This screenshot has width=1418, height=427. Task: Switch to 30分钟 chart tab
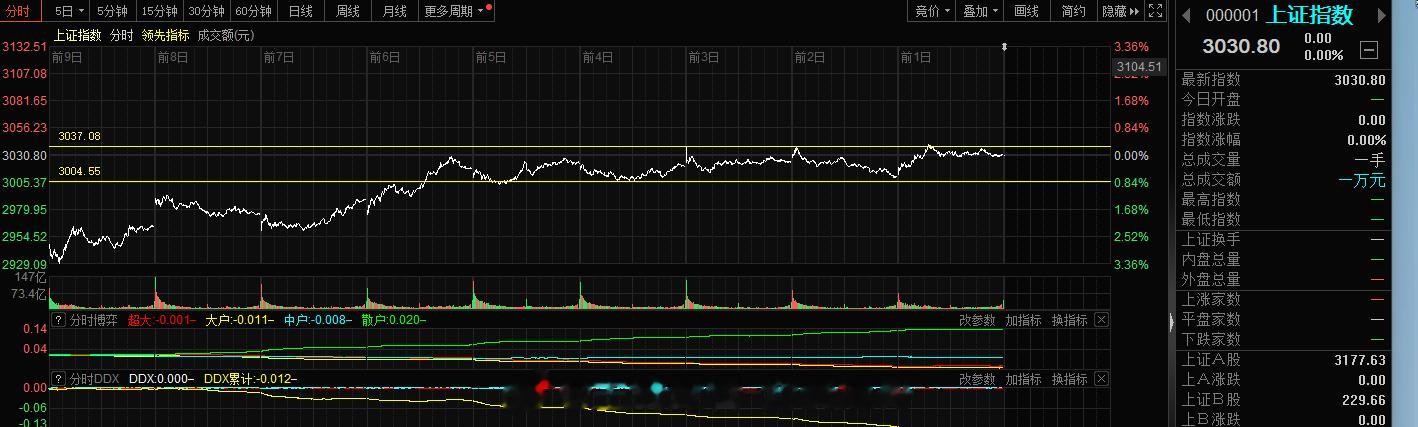(206, 11)
